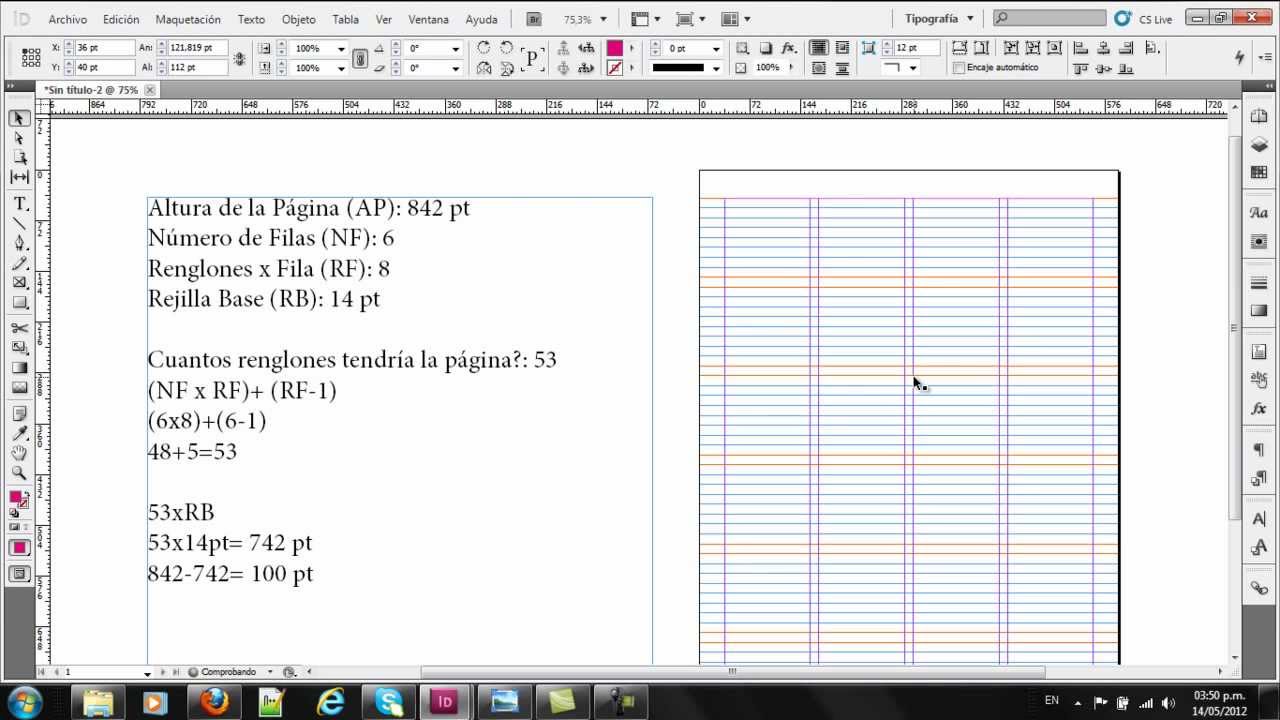This screenshot has height=720, width=1280.
Task: Select the Gradient Feather tool
Action: coord(19,388)
